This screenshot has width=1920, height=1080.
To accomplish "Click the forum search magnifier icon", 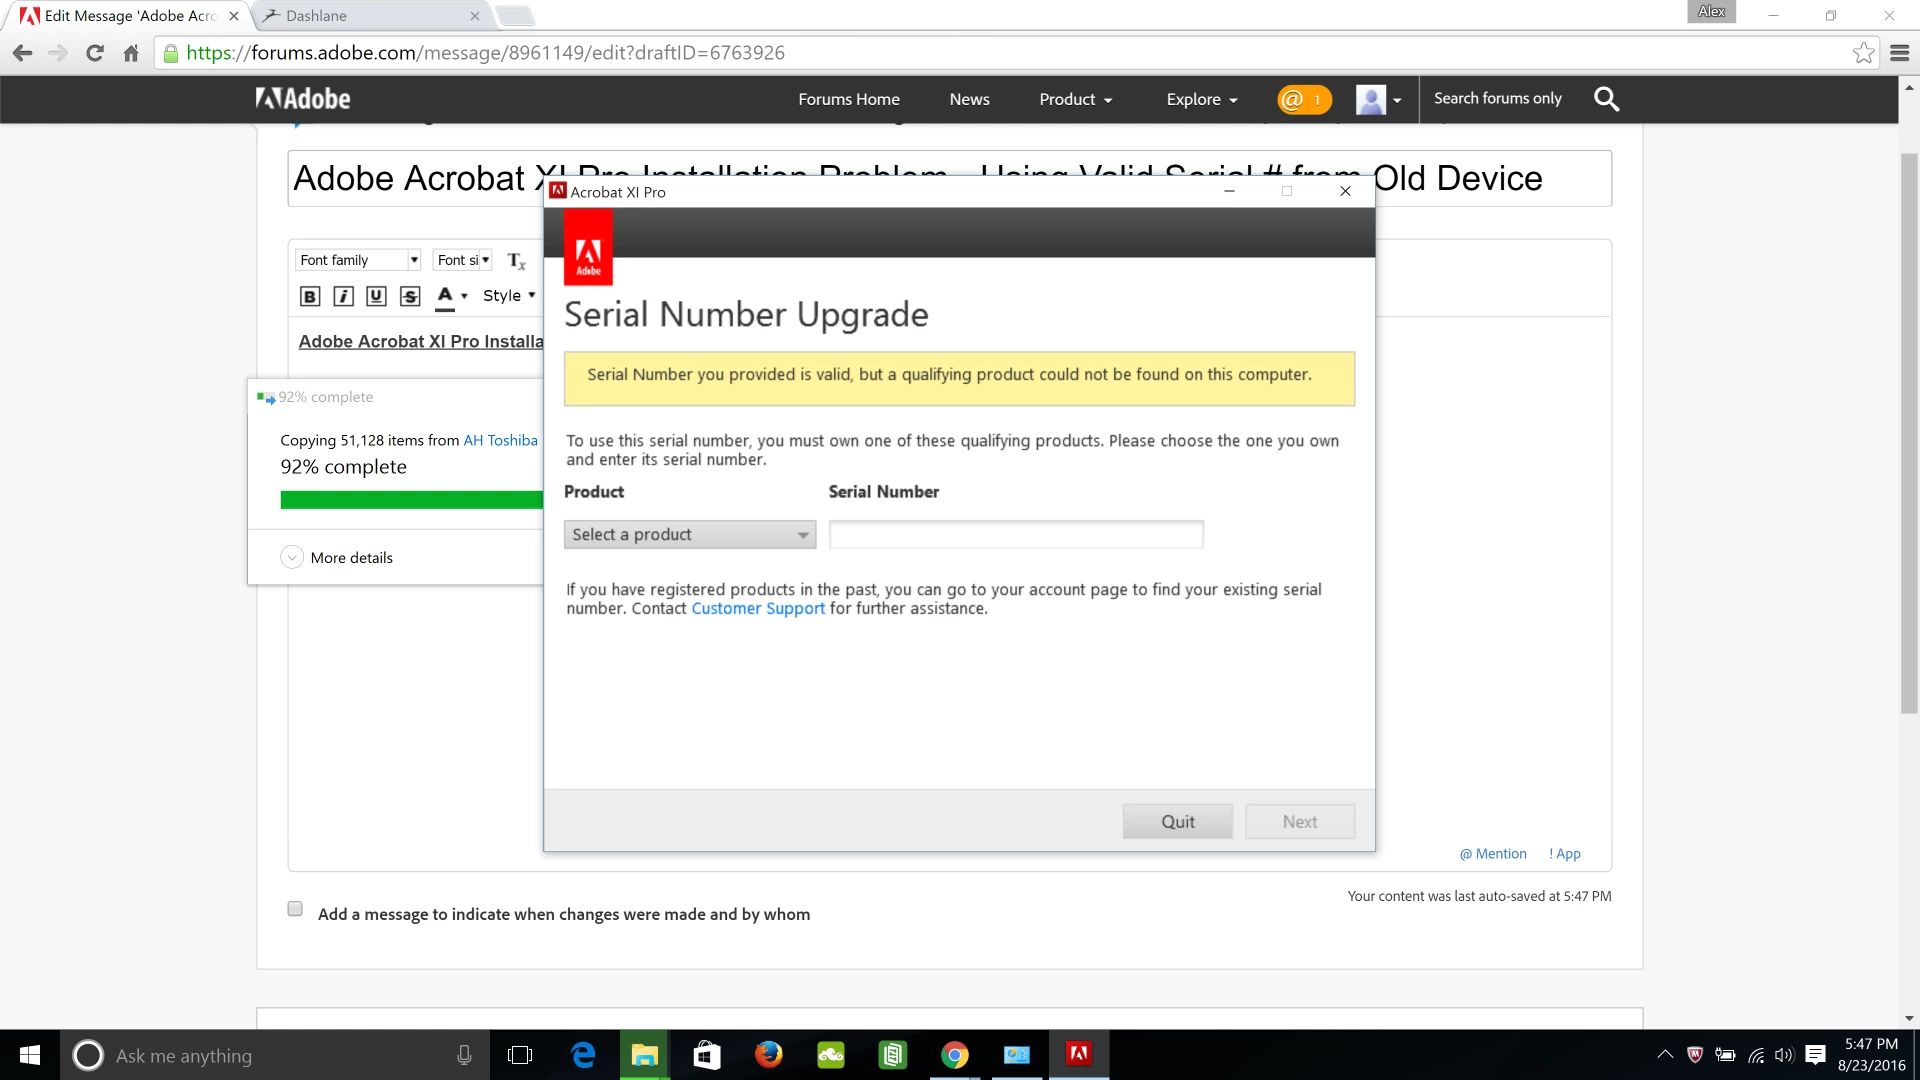I will click(x=1606, y=99).
